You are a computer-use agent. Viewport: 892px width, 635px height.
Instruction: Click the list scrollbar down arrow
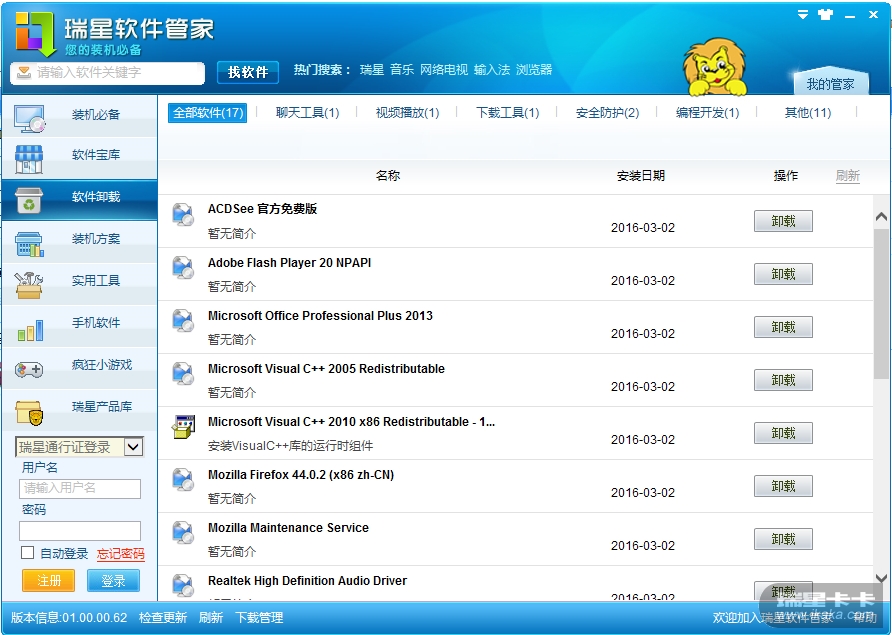click(881, 578)
